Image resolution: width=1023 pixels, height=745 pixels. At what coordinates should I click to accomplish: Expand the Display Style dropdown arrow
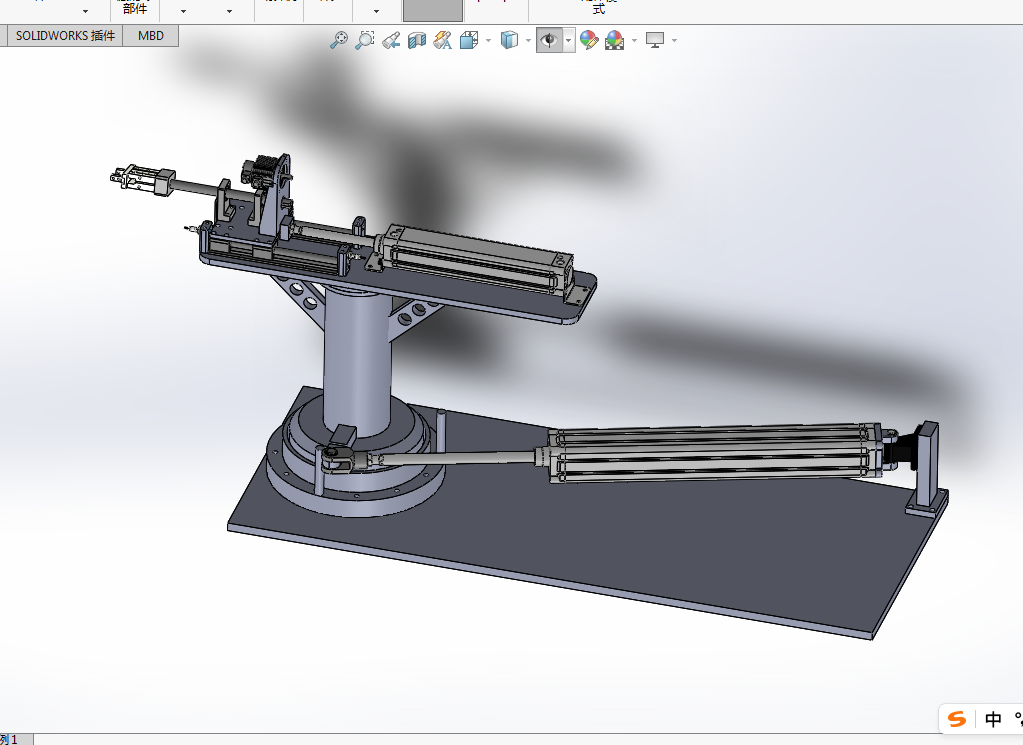(x=528, y=40)
